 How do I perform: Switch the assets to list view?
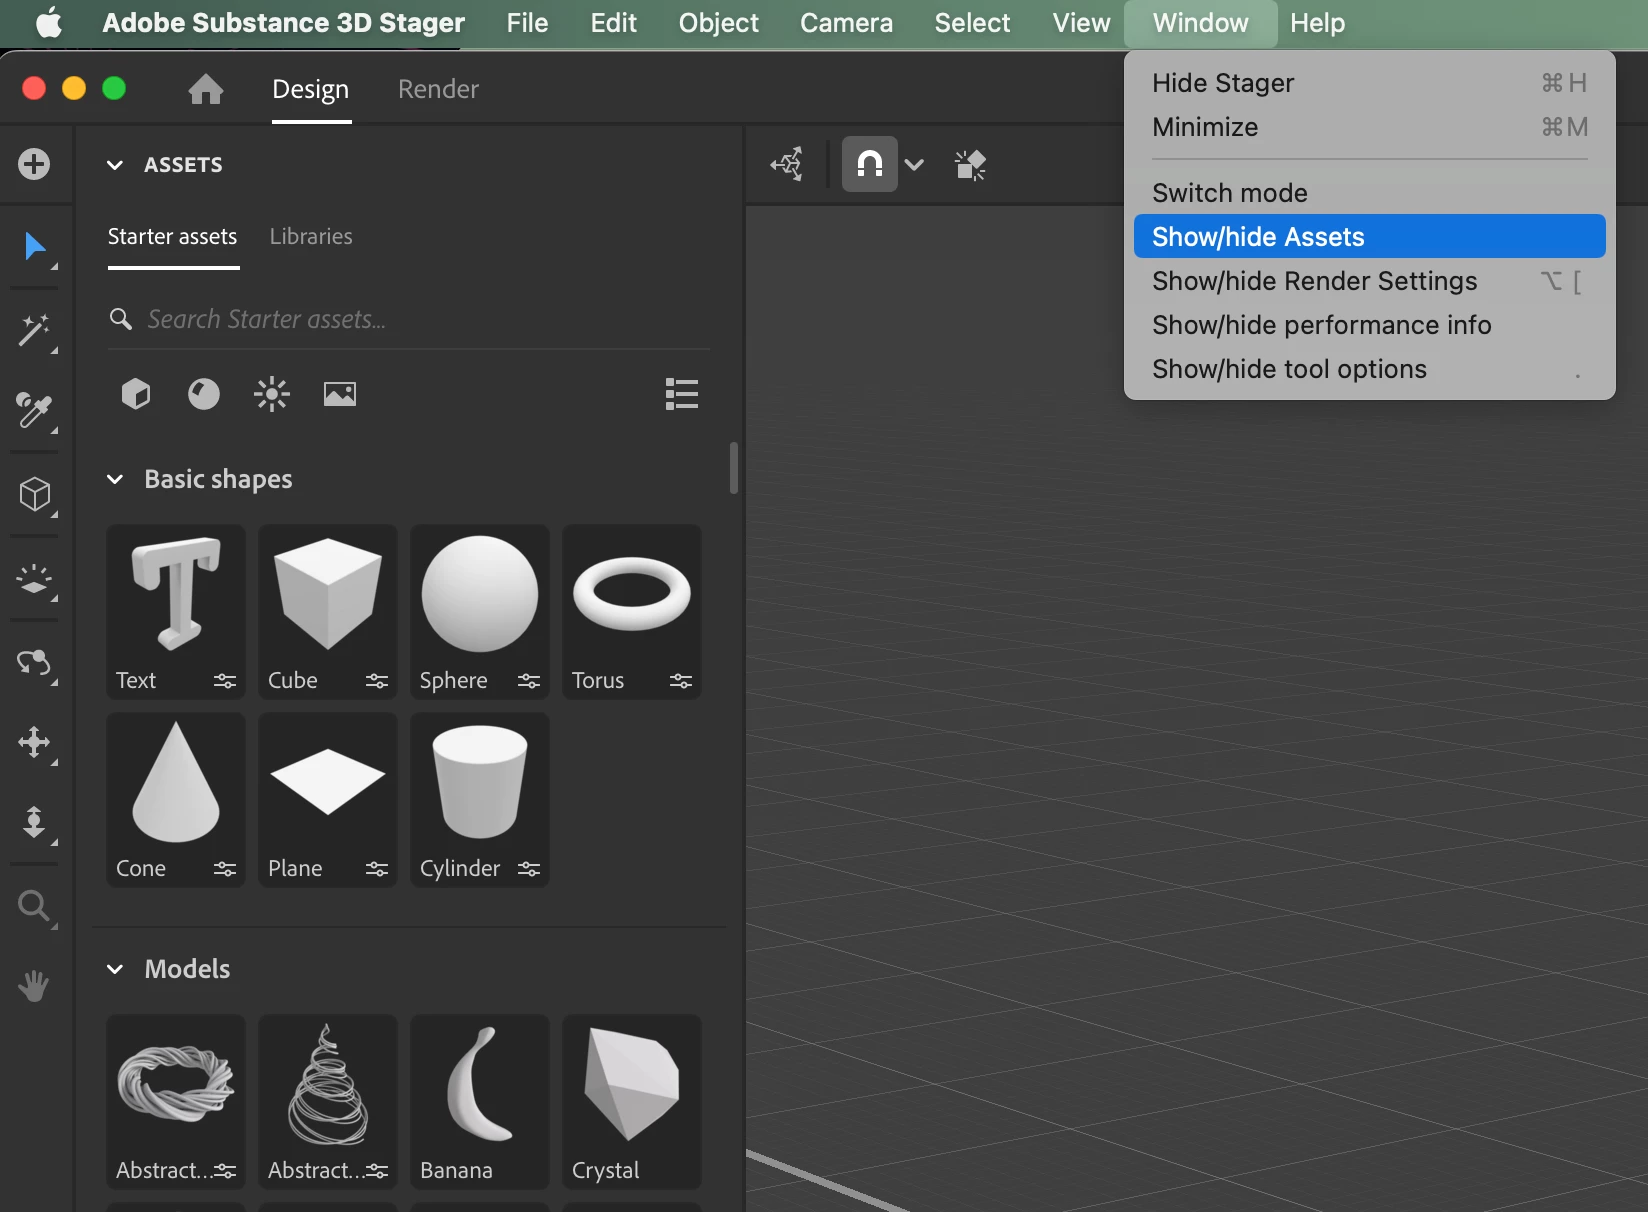point(682,394)
